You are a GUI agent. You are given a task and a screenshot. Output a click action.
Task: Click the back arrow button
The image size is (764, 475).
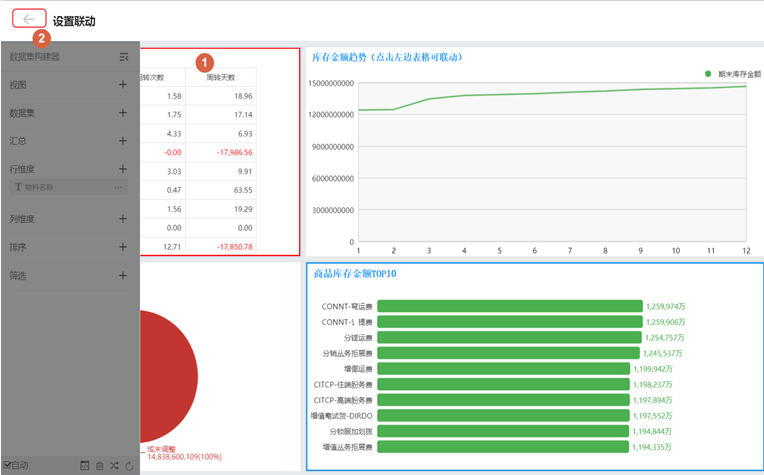pos(29,19)
